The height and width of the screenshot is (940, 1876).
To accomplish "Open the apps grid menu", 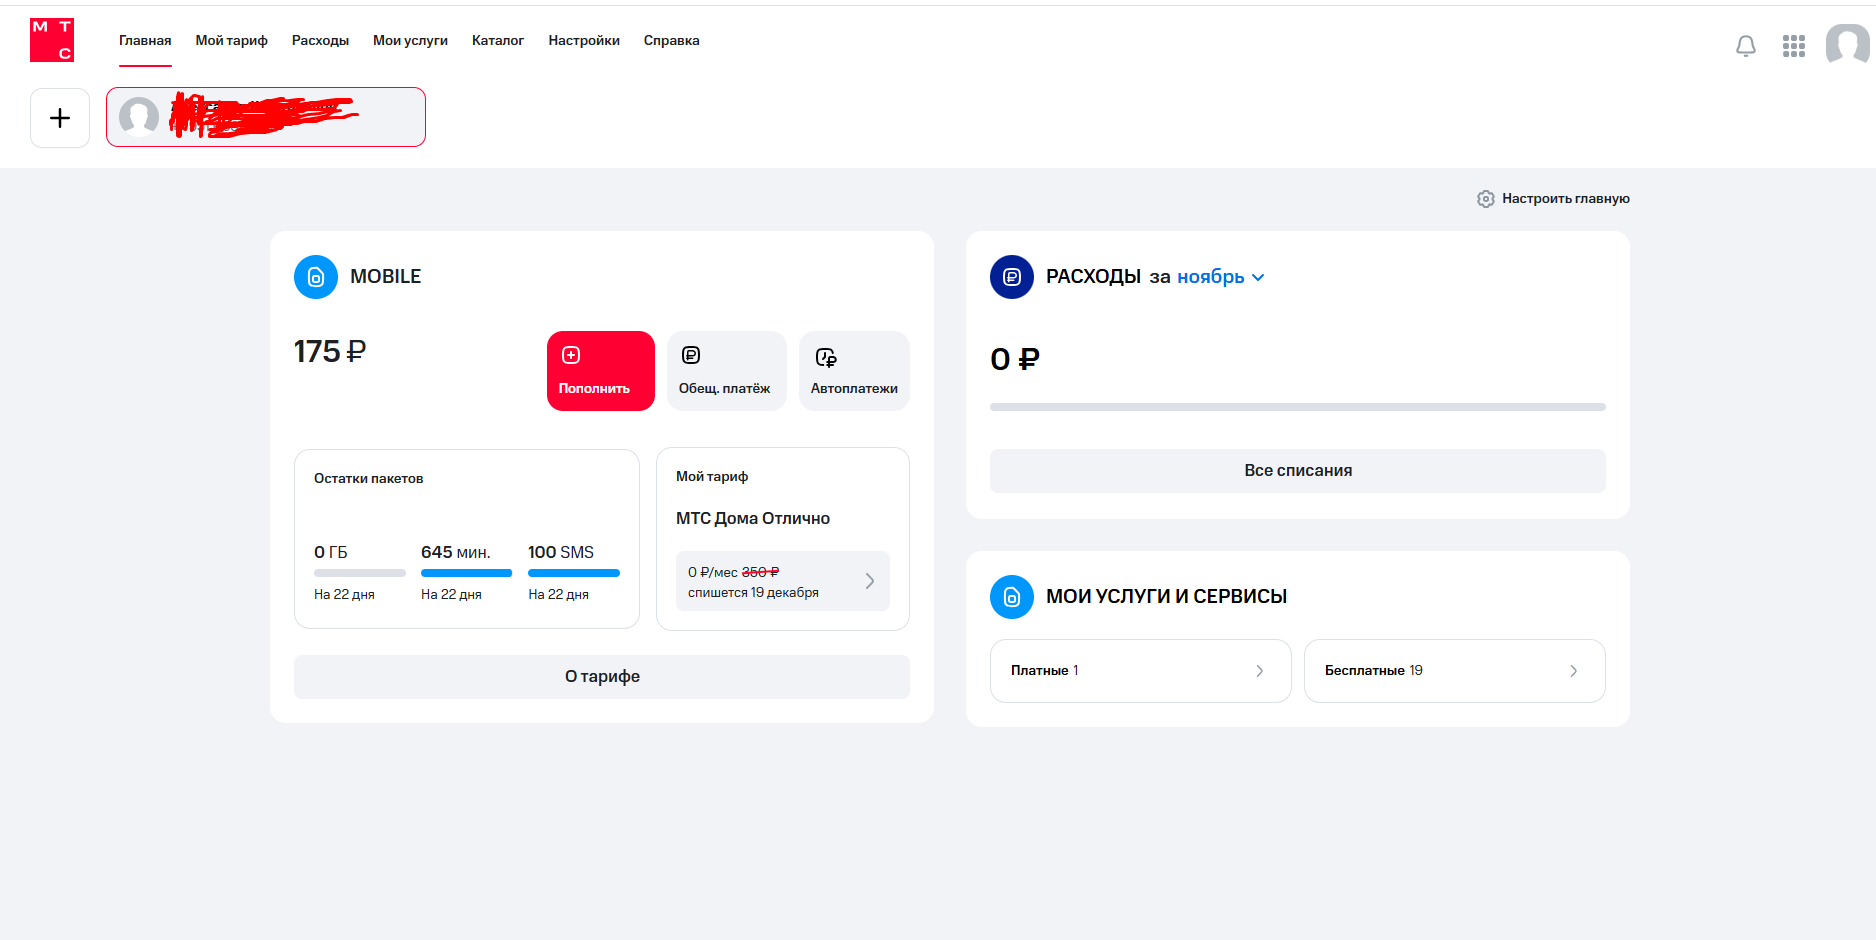I will pyautogui.click(x=1793, y=46).
